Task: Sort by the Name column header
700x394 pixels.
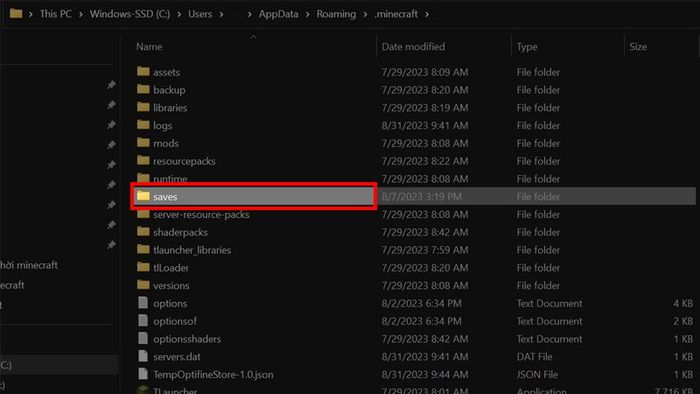Action: [x=149, y=46]
